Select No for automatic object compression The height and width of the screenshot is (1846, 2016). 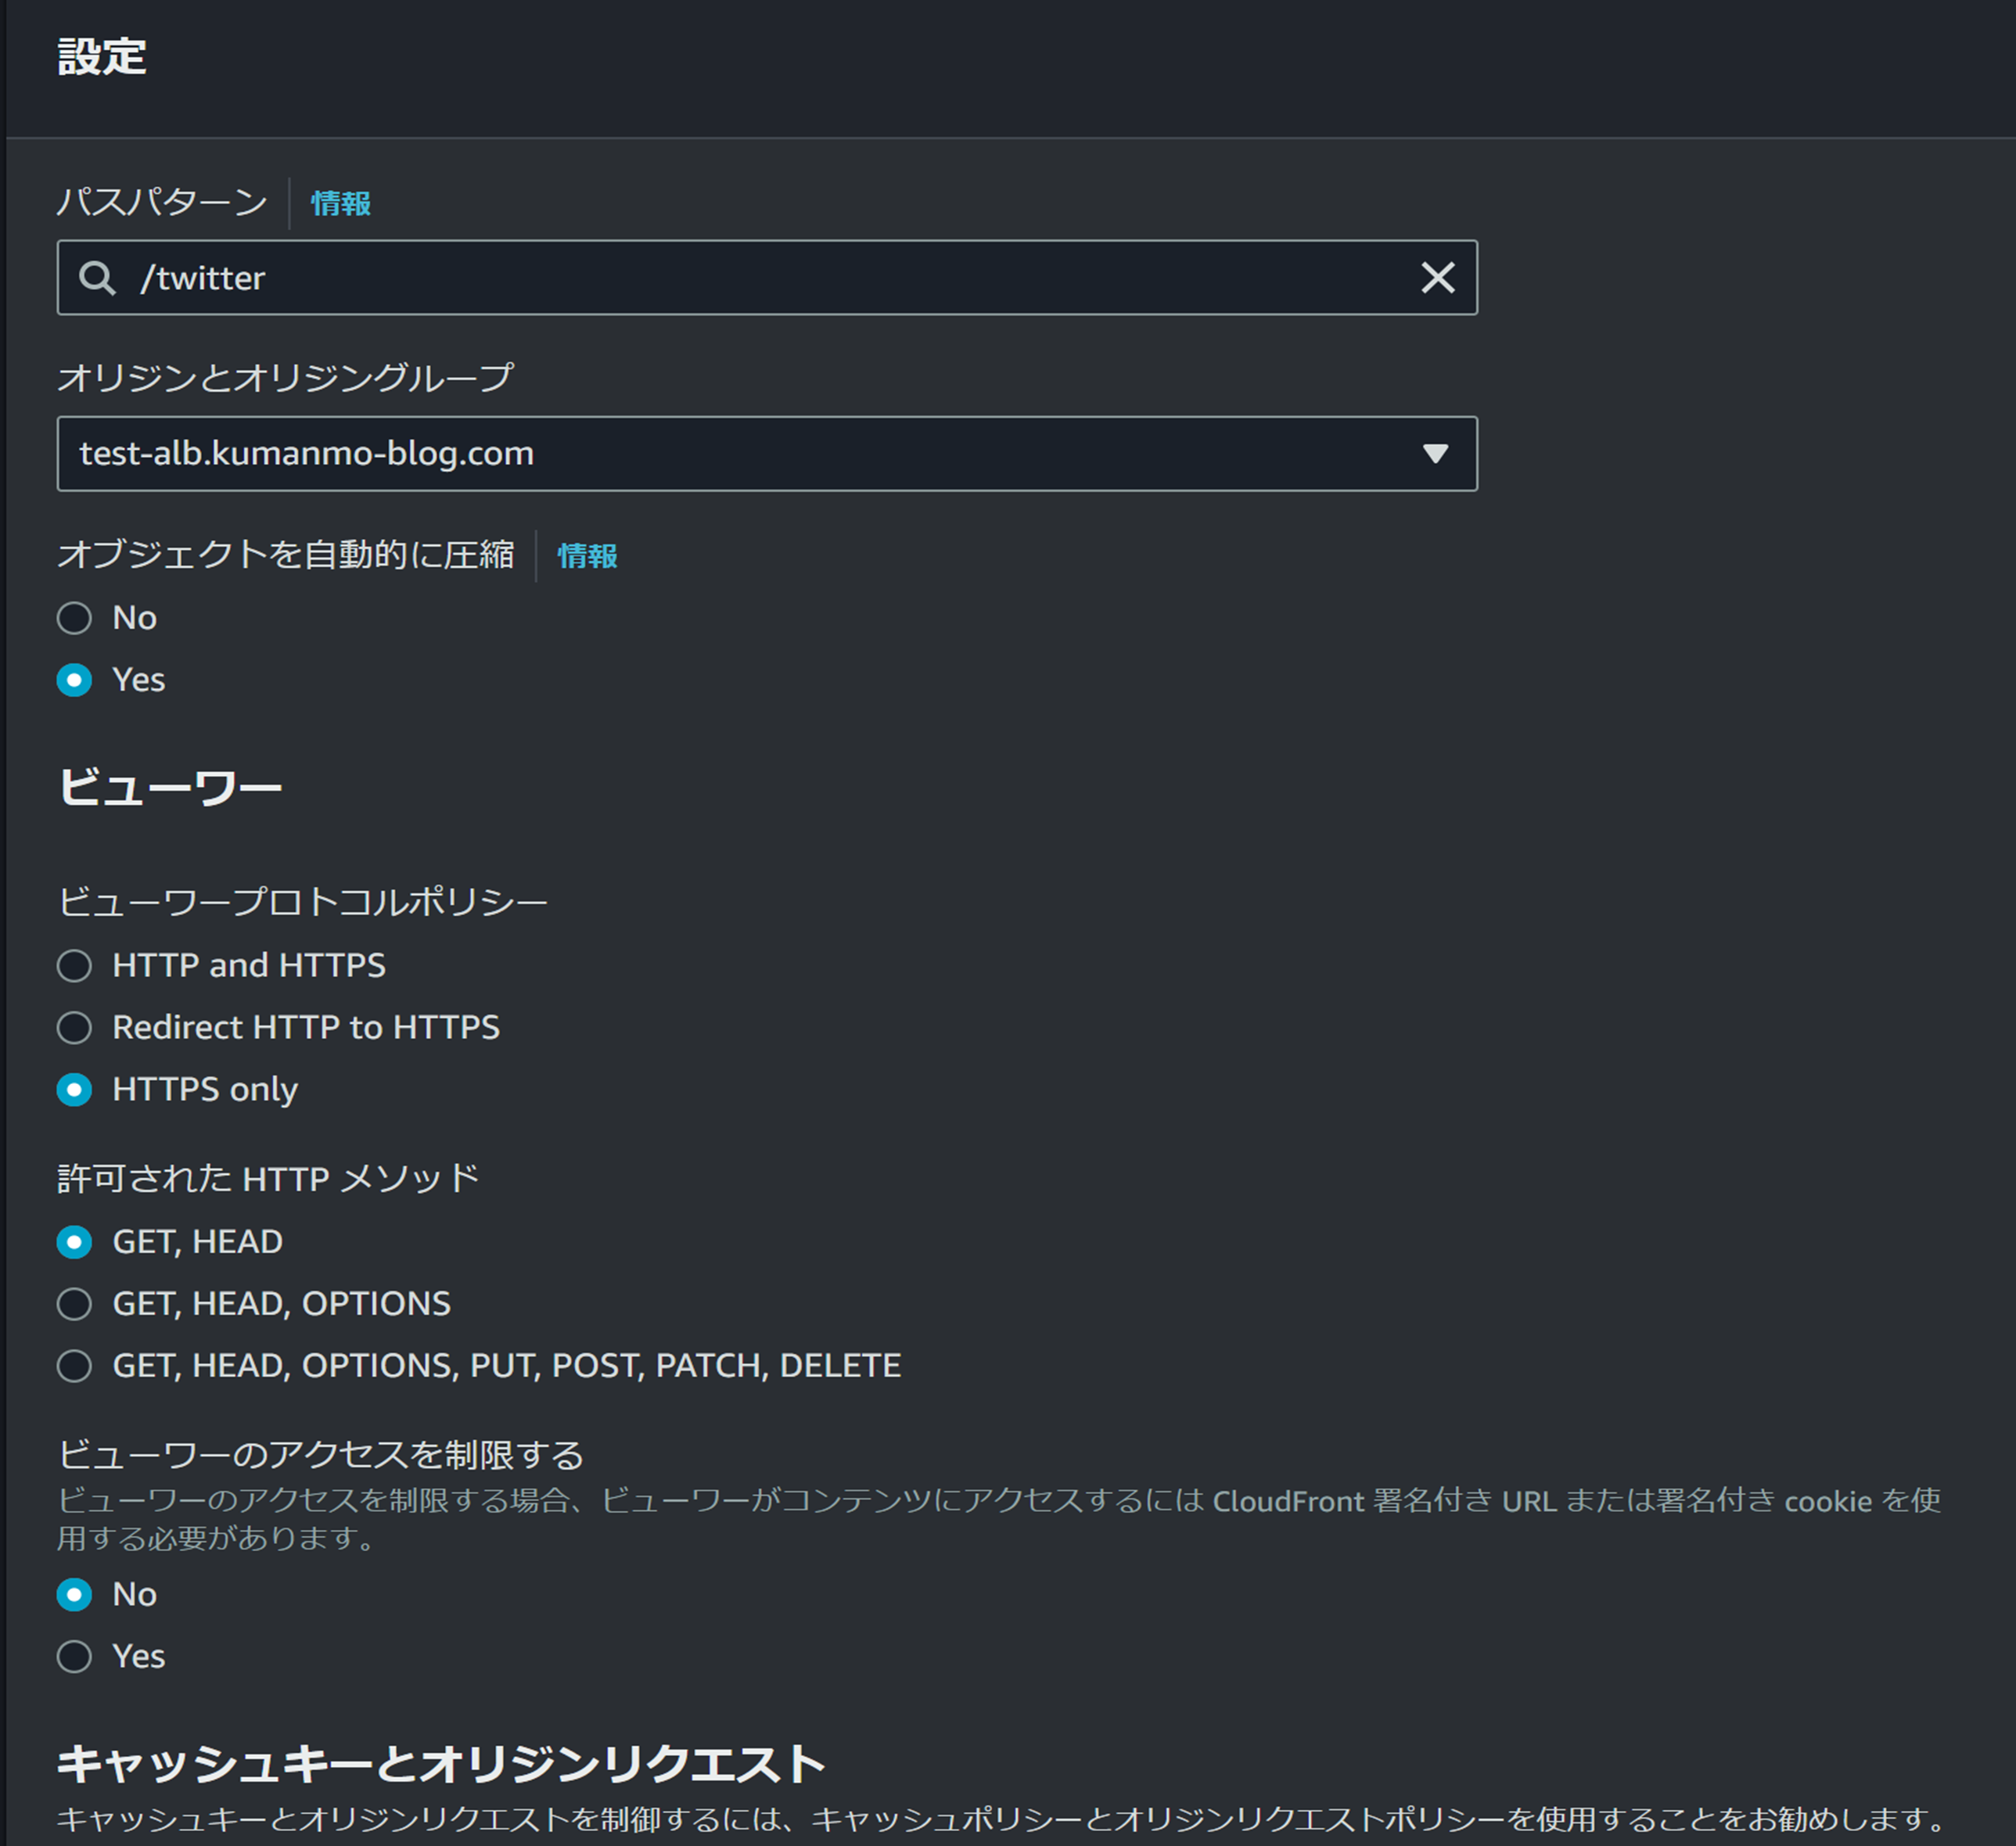pos(75,618)
